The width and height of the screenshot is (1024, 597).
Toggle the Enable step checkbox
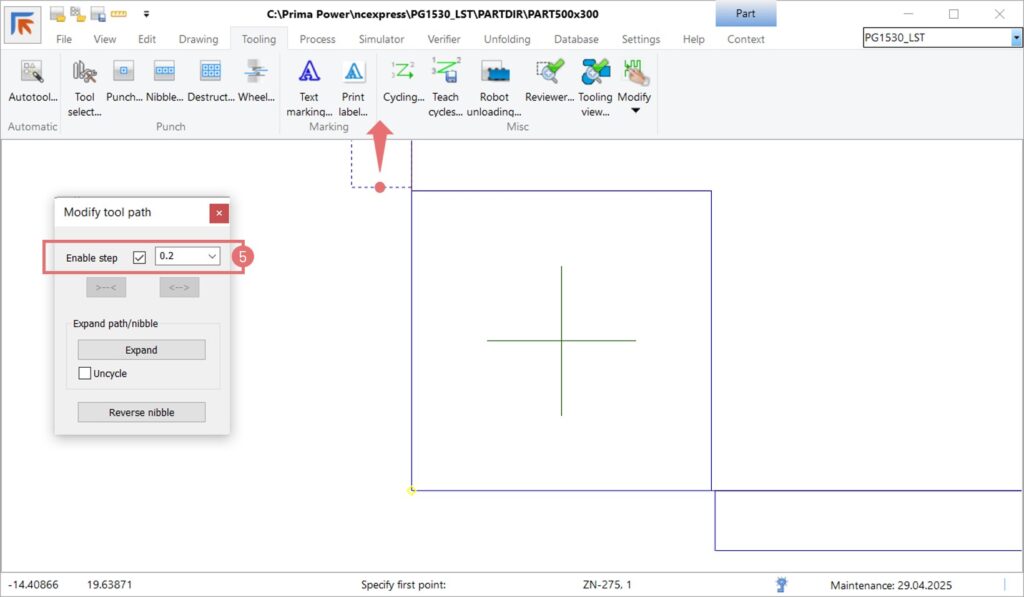[x=139, y=258]
